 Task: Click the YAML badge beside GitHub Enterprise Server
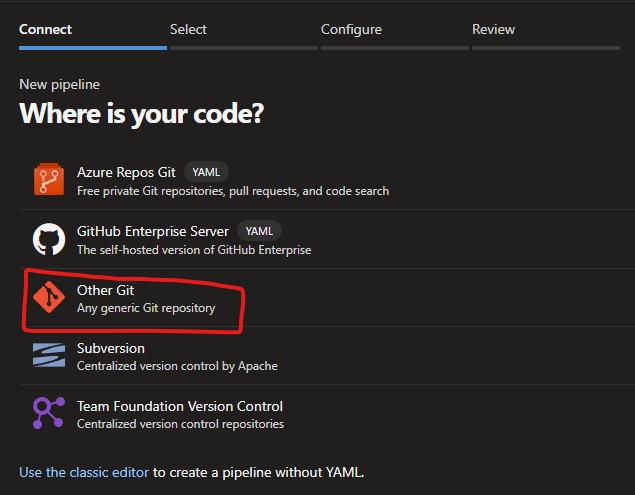coord(259,231)
